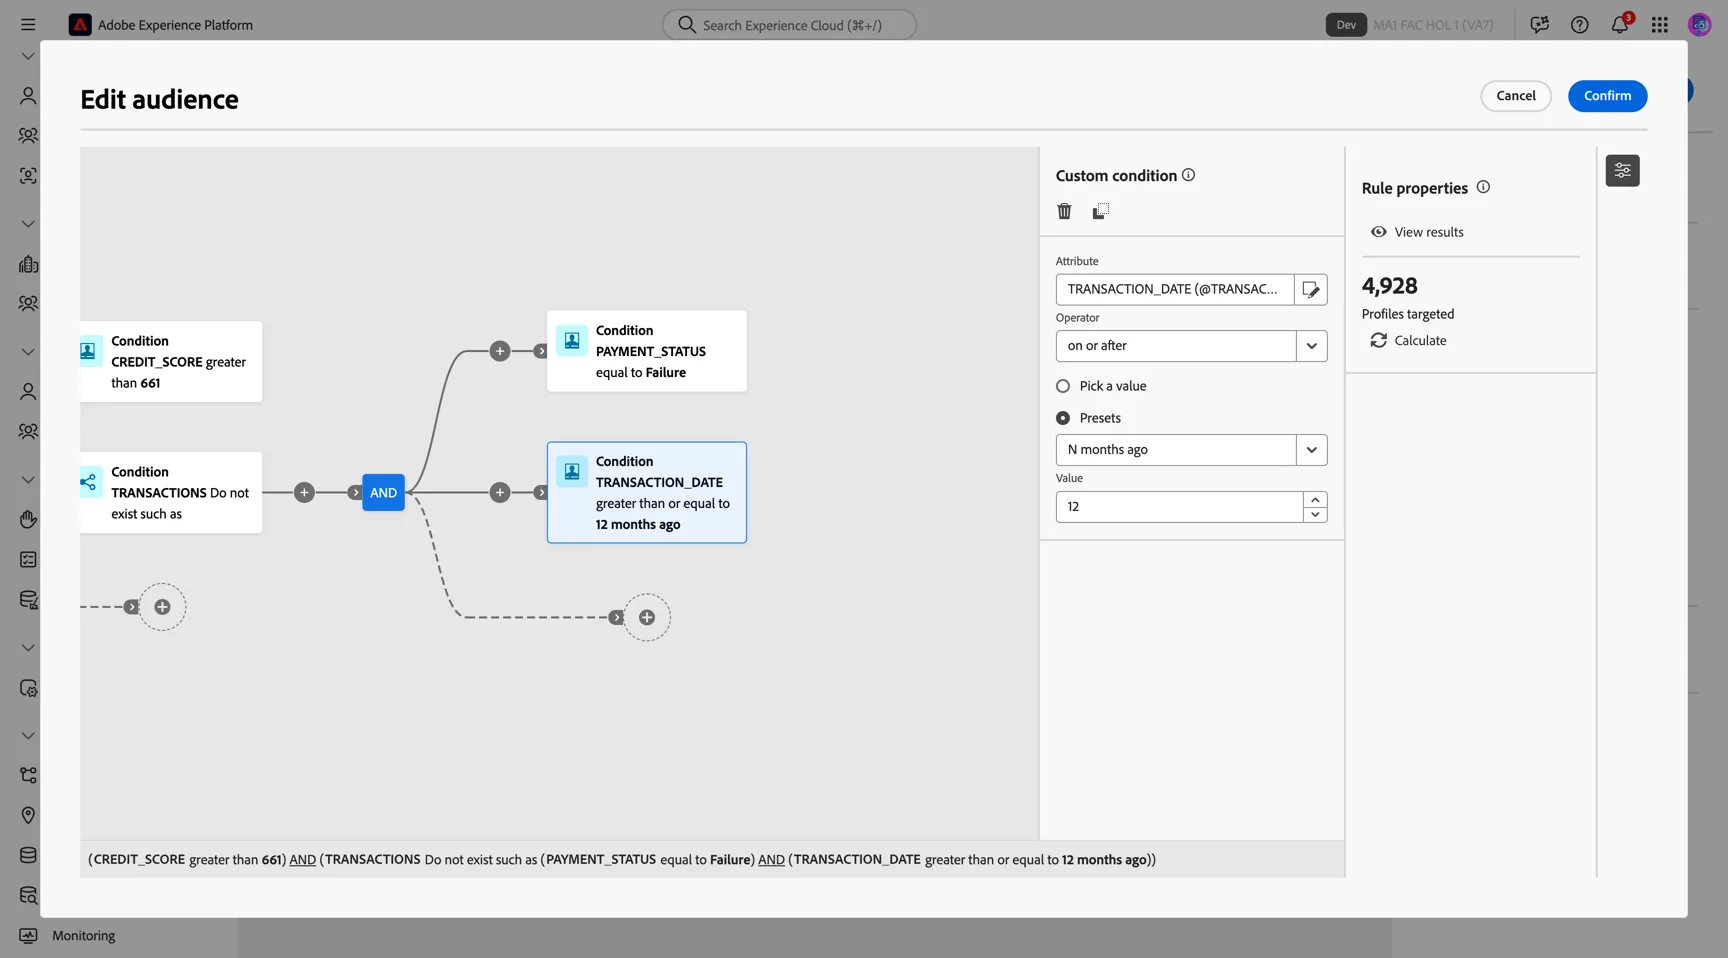This screenshot has height=958, width=1728.
Task: Open the user profile avatar
Action: [1699, 25]
